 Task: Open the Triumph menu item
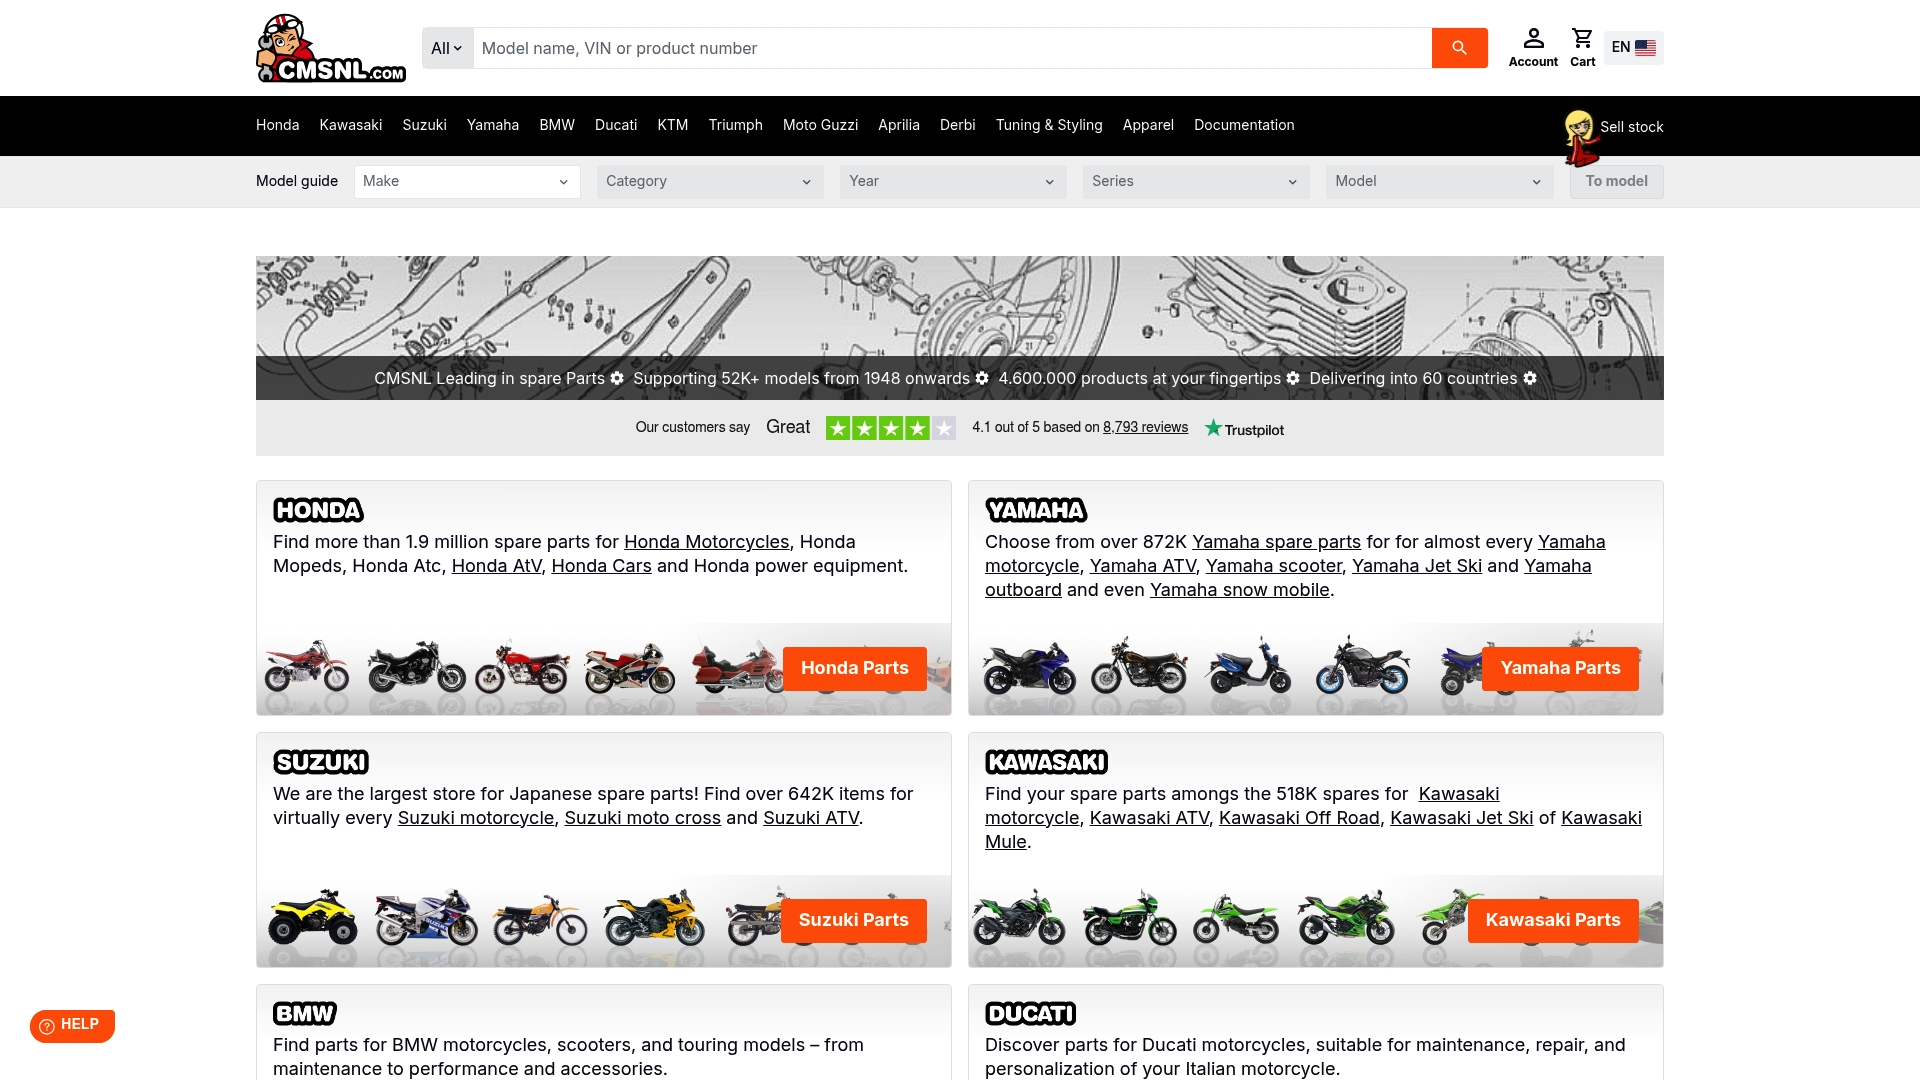pos(736,125)
